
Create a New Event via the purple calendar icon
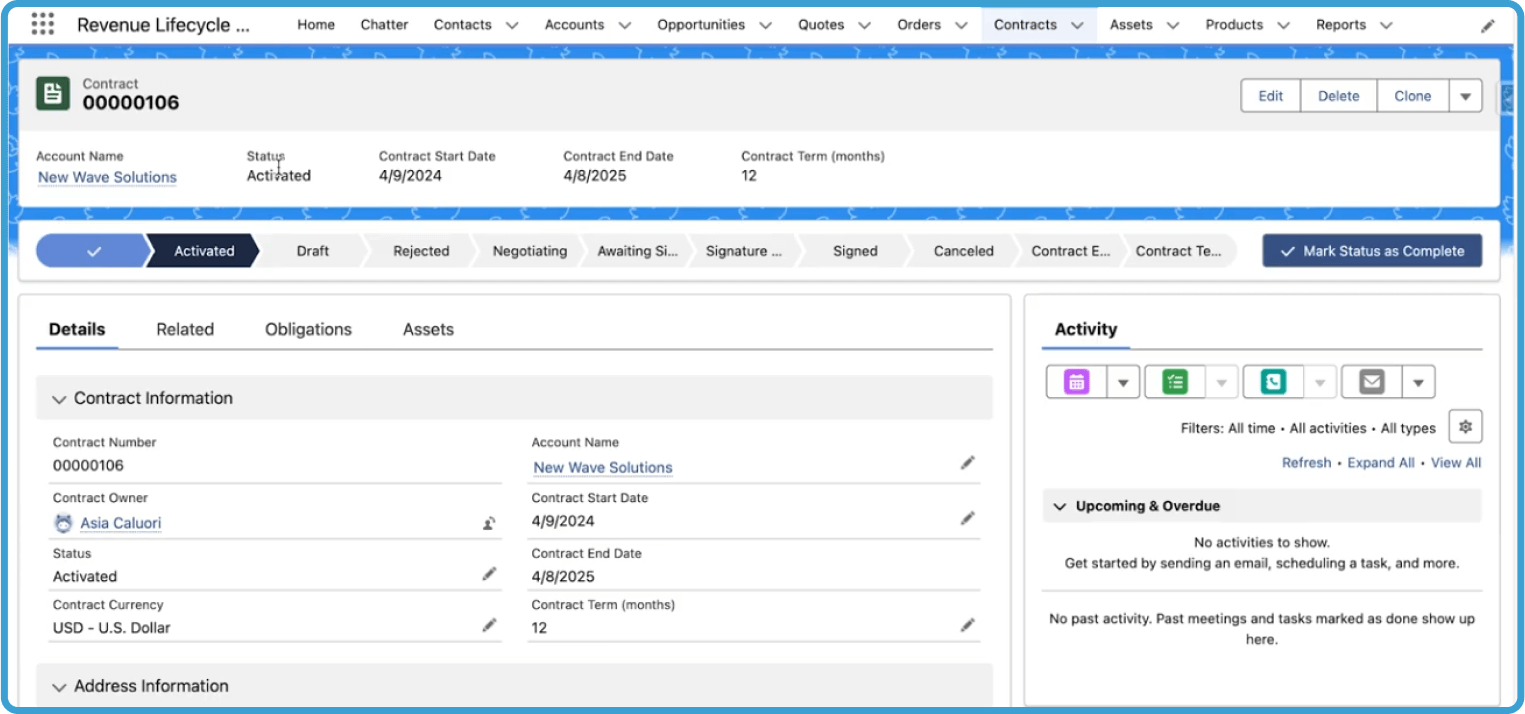pyautogui.click(x=1075, y=381)
